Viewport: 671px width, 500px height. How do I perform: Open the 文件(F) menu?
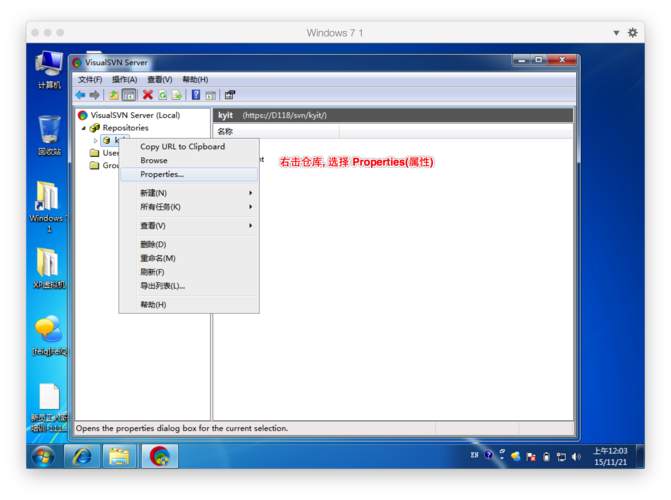click(x=90, y=80)
